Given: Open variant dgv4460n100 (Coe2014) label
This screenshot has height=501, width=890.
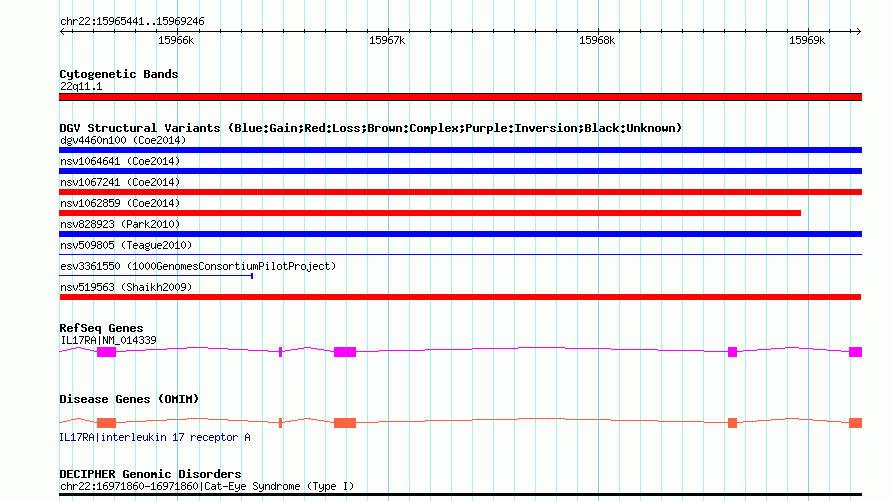Looking at the screenshot, I should (123, 140).
